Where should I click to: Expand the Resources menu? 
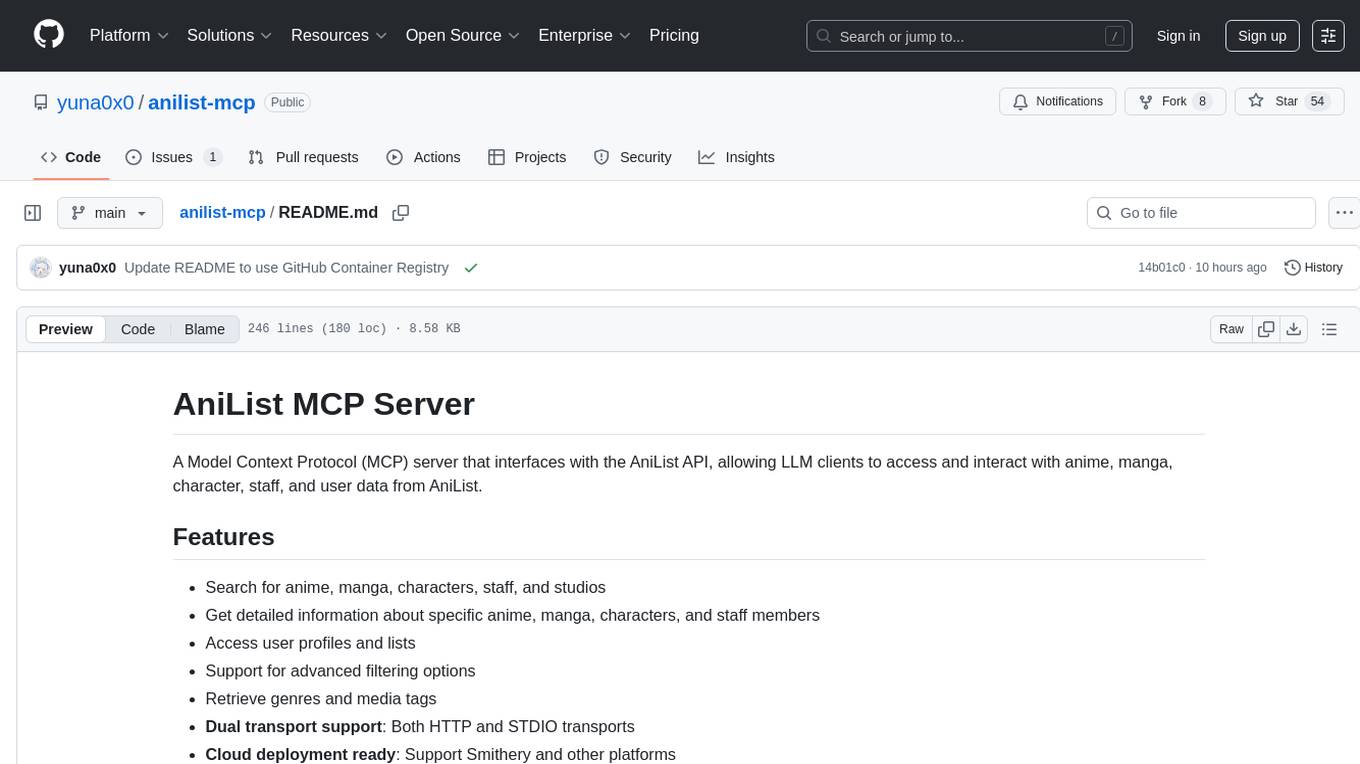[x=339, y=35]
